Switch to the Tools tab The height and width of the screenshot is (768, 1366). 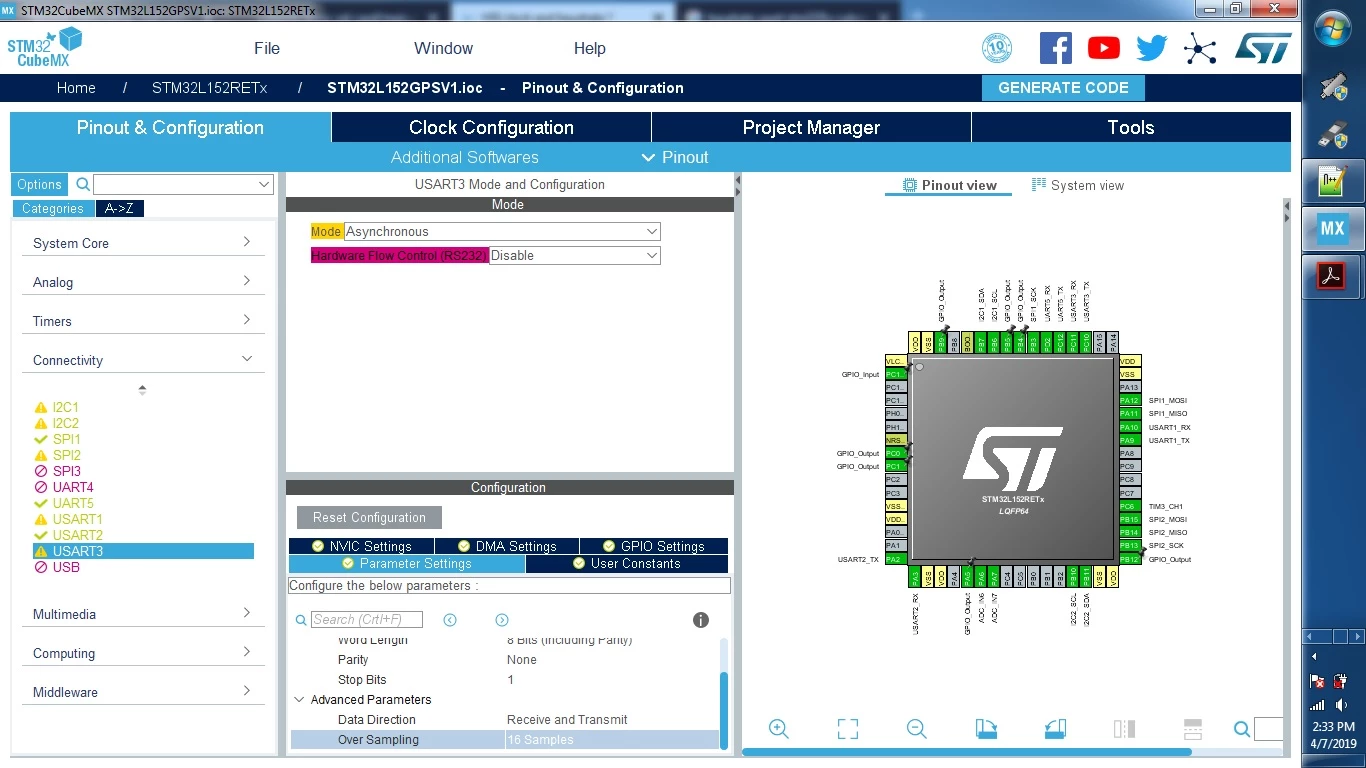point(1131,127)
